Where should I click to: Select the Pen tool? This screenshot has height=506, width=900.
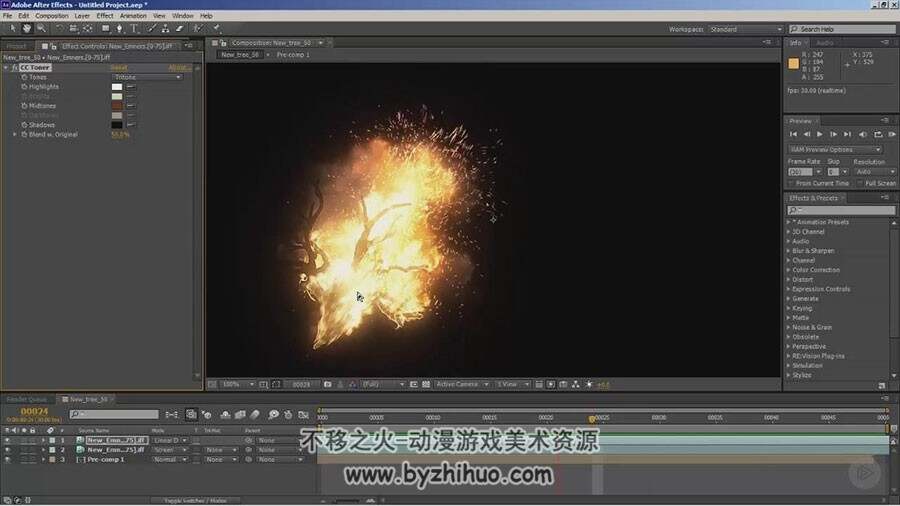(119, 28)
